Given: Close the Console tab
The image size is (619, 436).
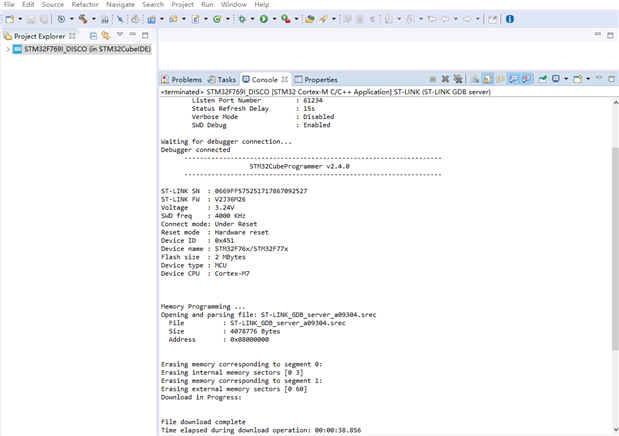Looking at the screenshot, I should [285, 79].
